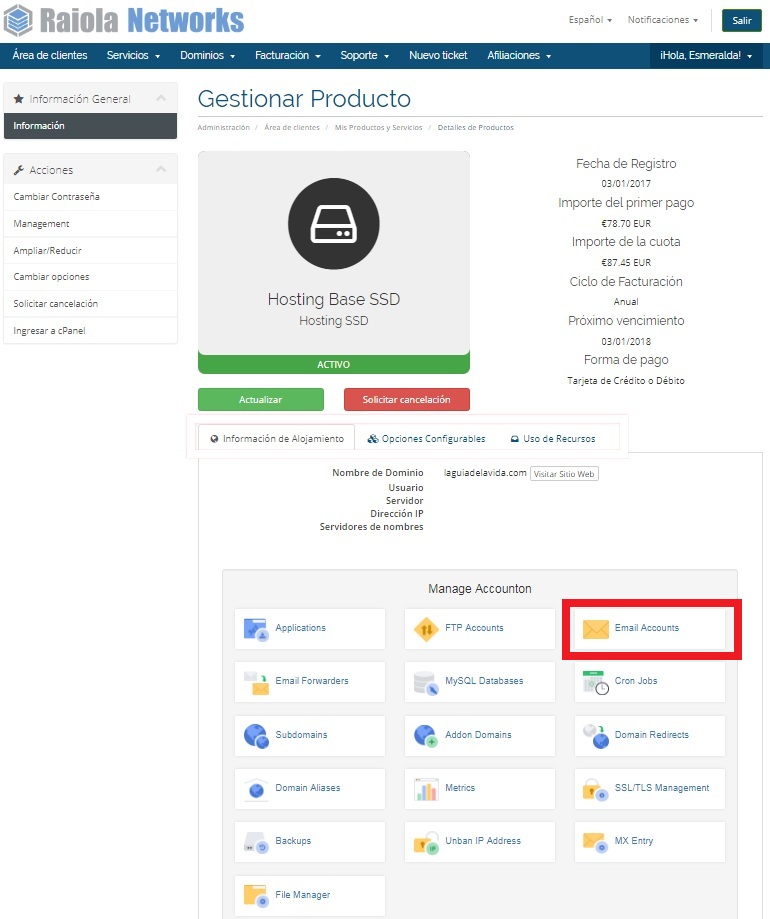Image resolution: width=770 pixels, height=919 pixels.
Task: Switch to the Opciones Configurables tab
Action: pos(427,439)
